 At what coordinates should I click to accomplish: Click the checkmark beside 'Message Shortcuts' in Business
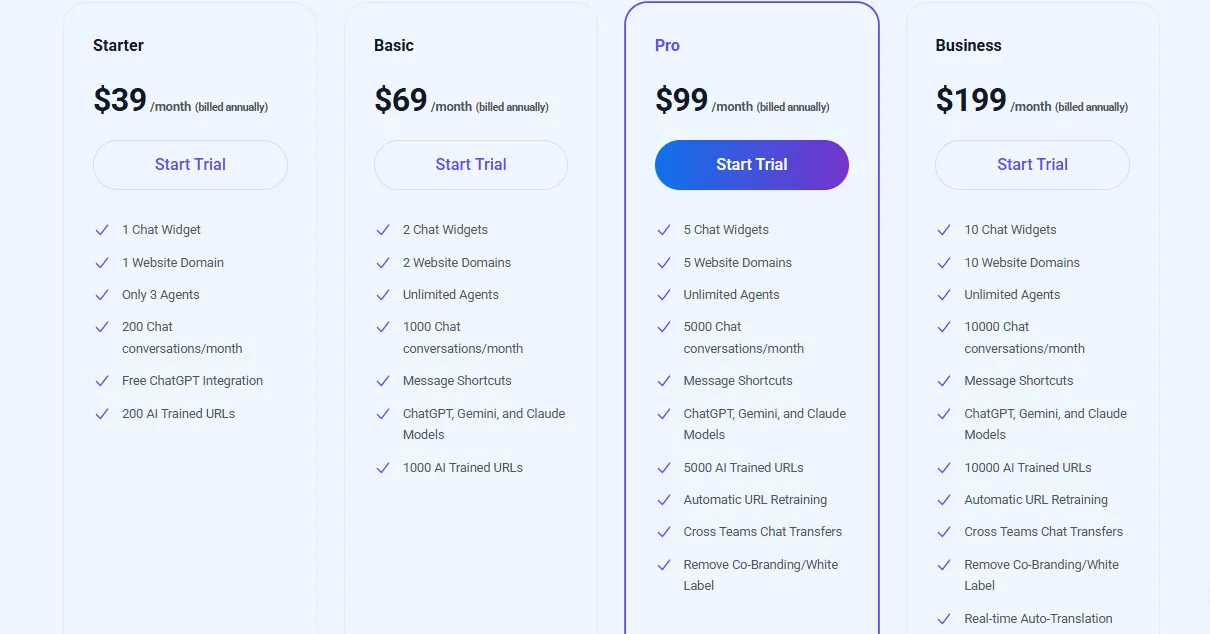[x=944, y=381]
